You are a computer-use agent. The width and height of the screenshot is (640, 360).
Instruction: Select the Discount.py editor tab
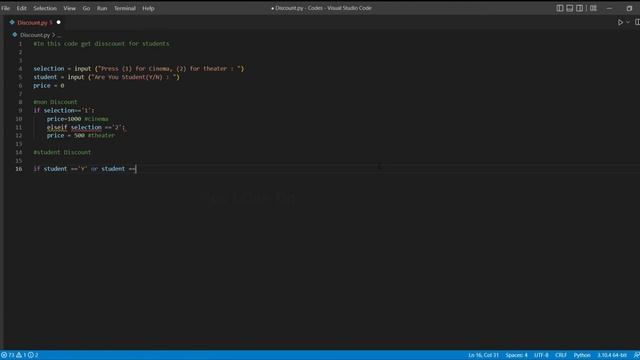(x=35, y=22)
